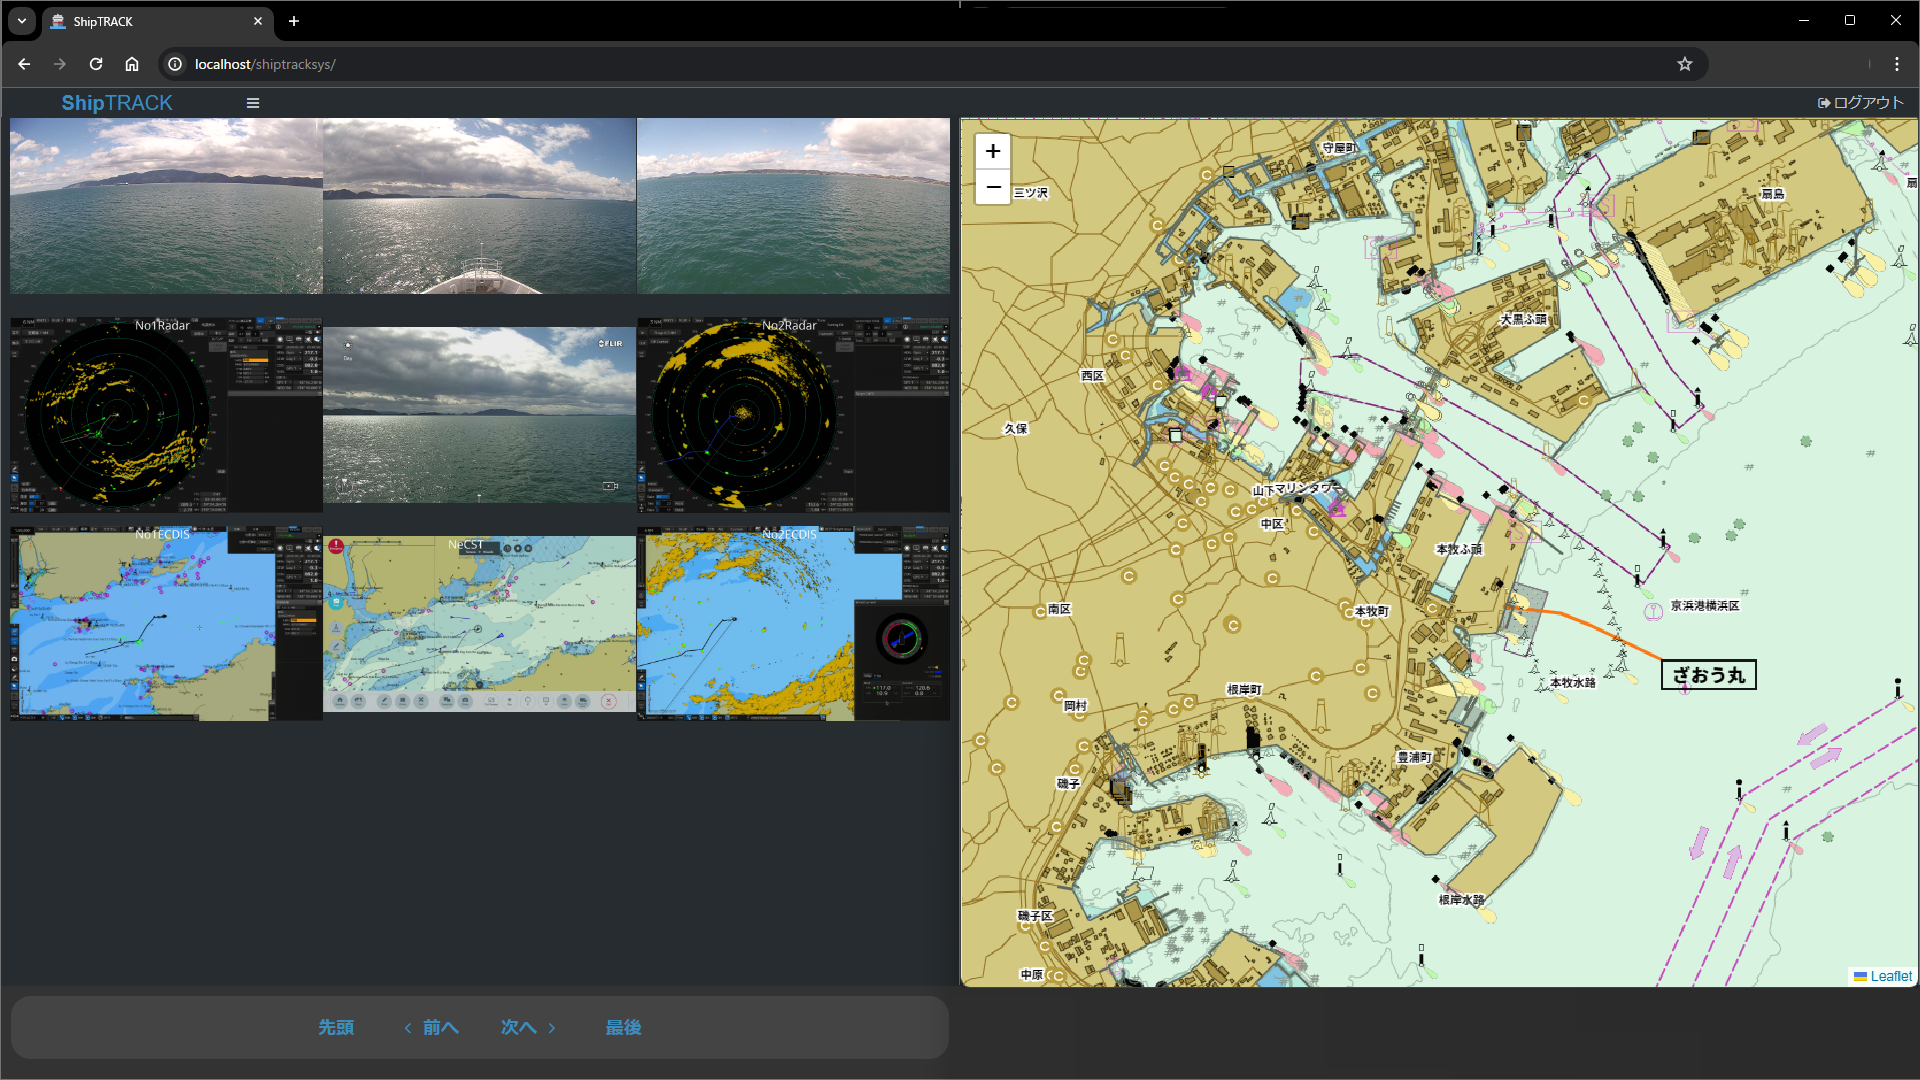Zoom in on the map
The width and height of the screenshot is (1920, 1080).
pyautogui.click(x=992, y=151)
